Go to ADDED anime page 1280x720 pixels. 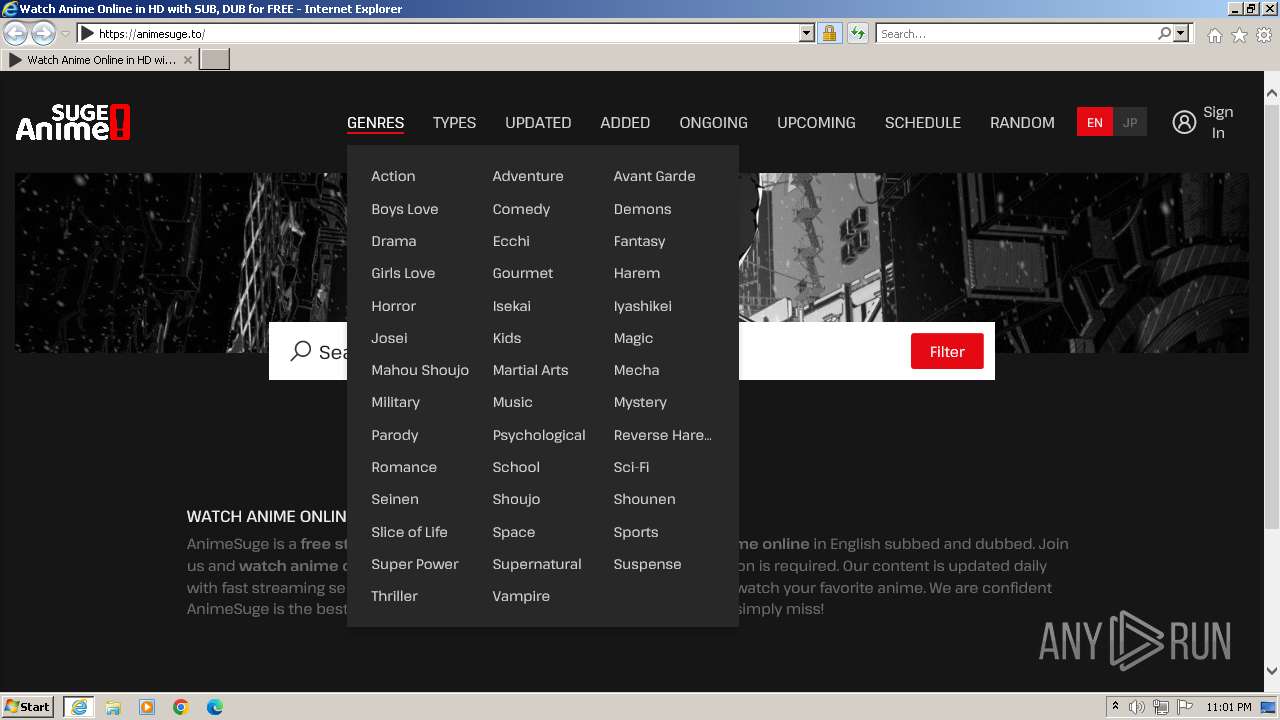pyautogui.click(x=625, y=122)
